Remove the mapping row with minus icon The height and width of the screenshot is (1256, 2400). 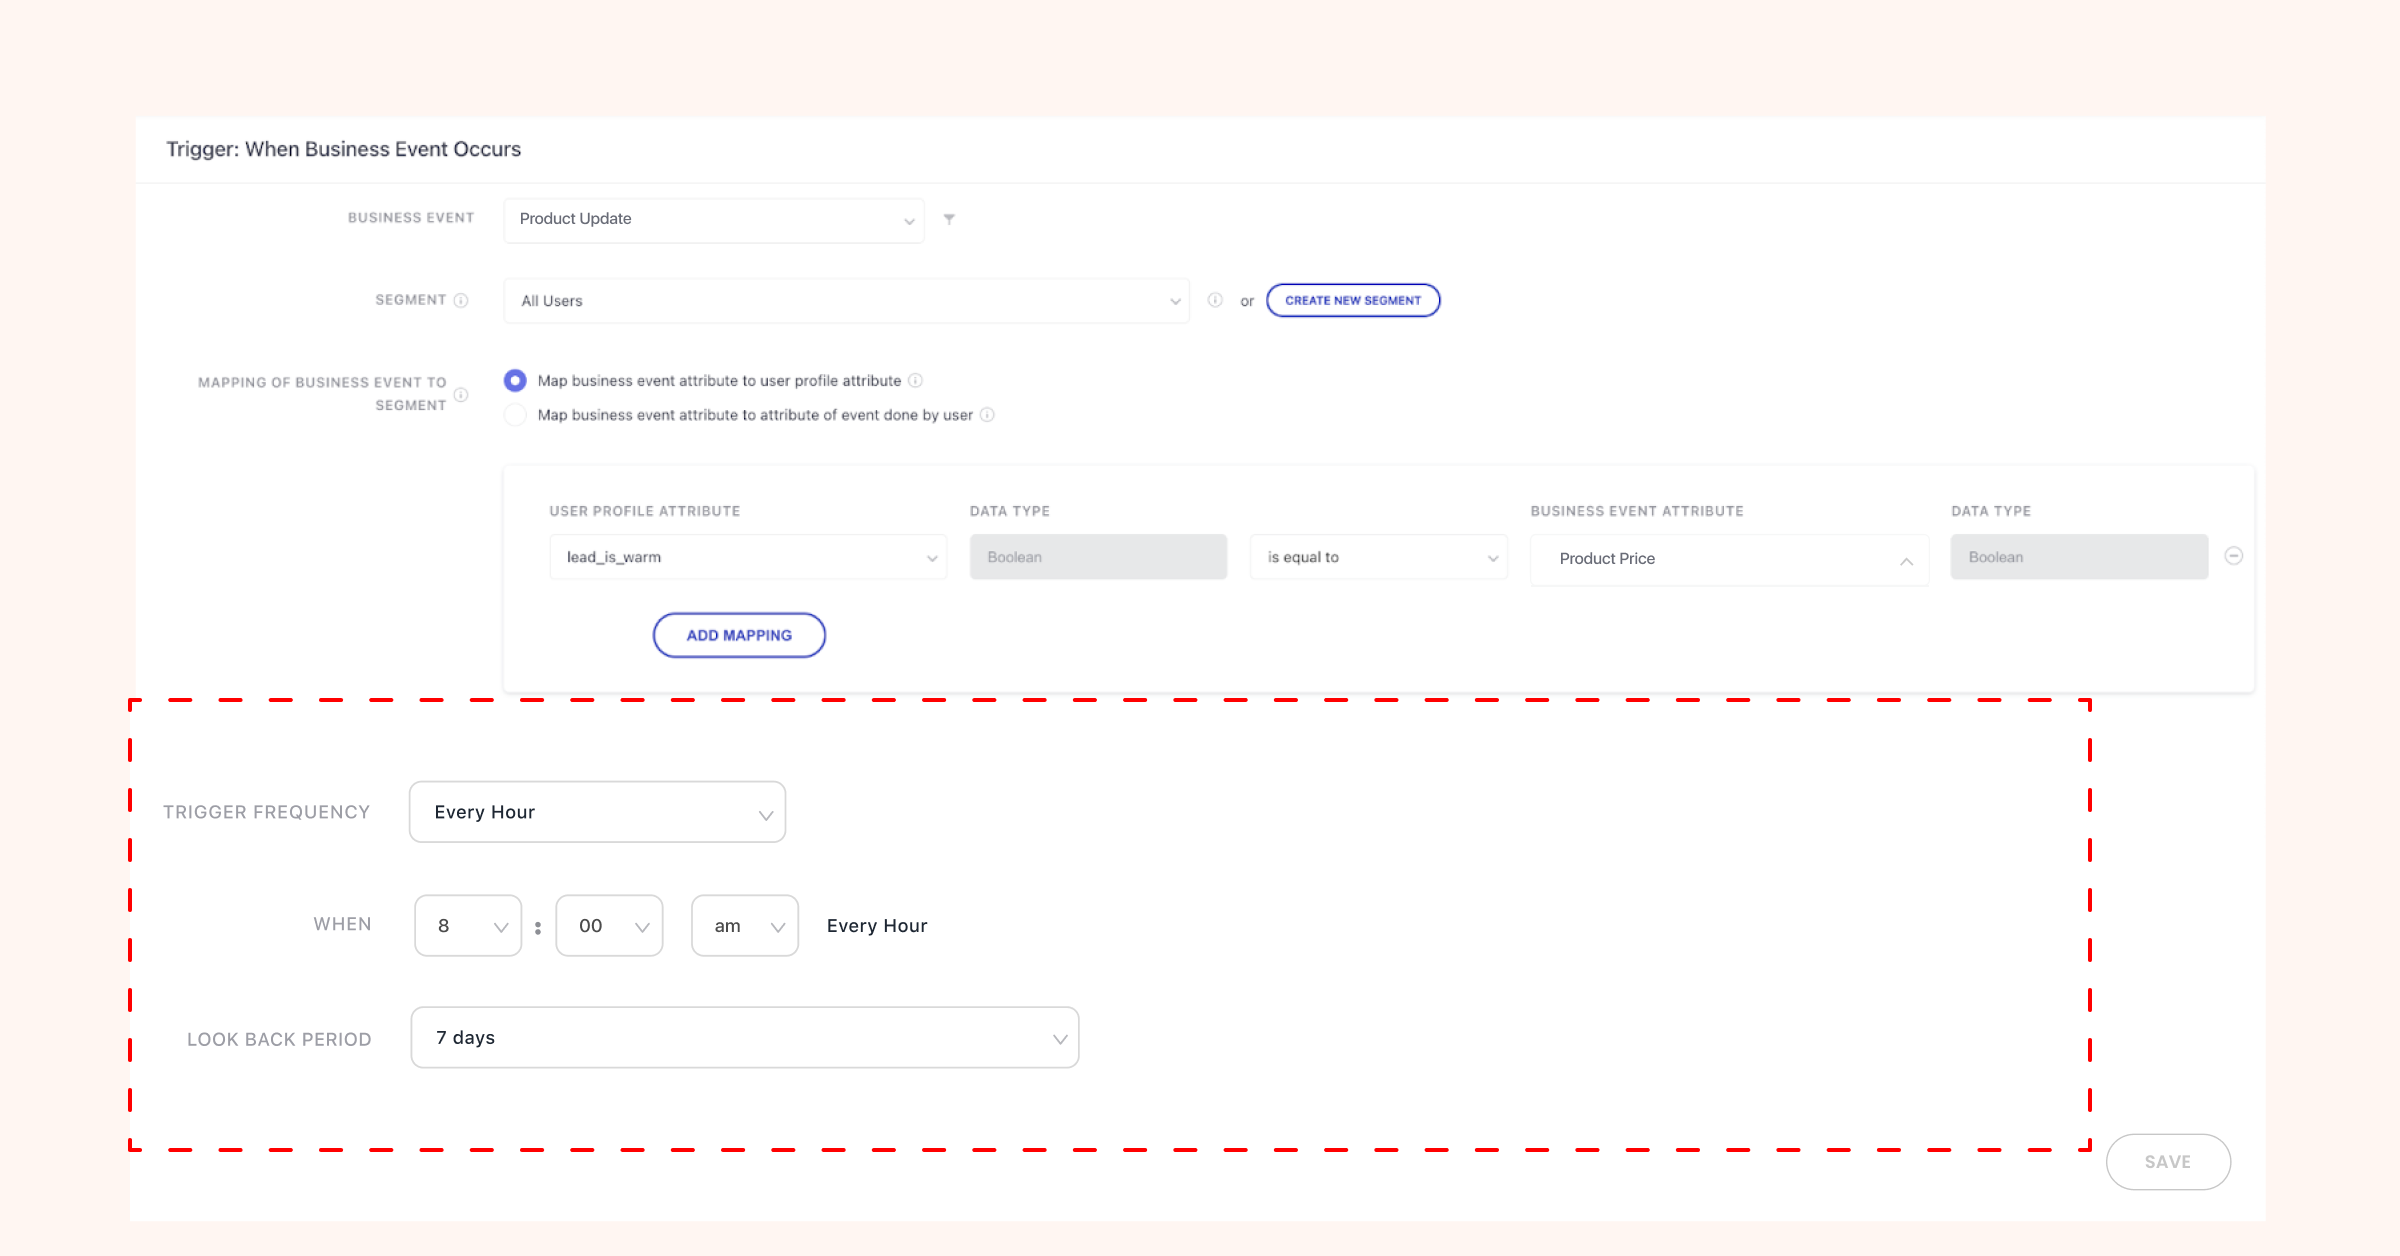click(x=2234, y=556)
